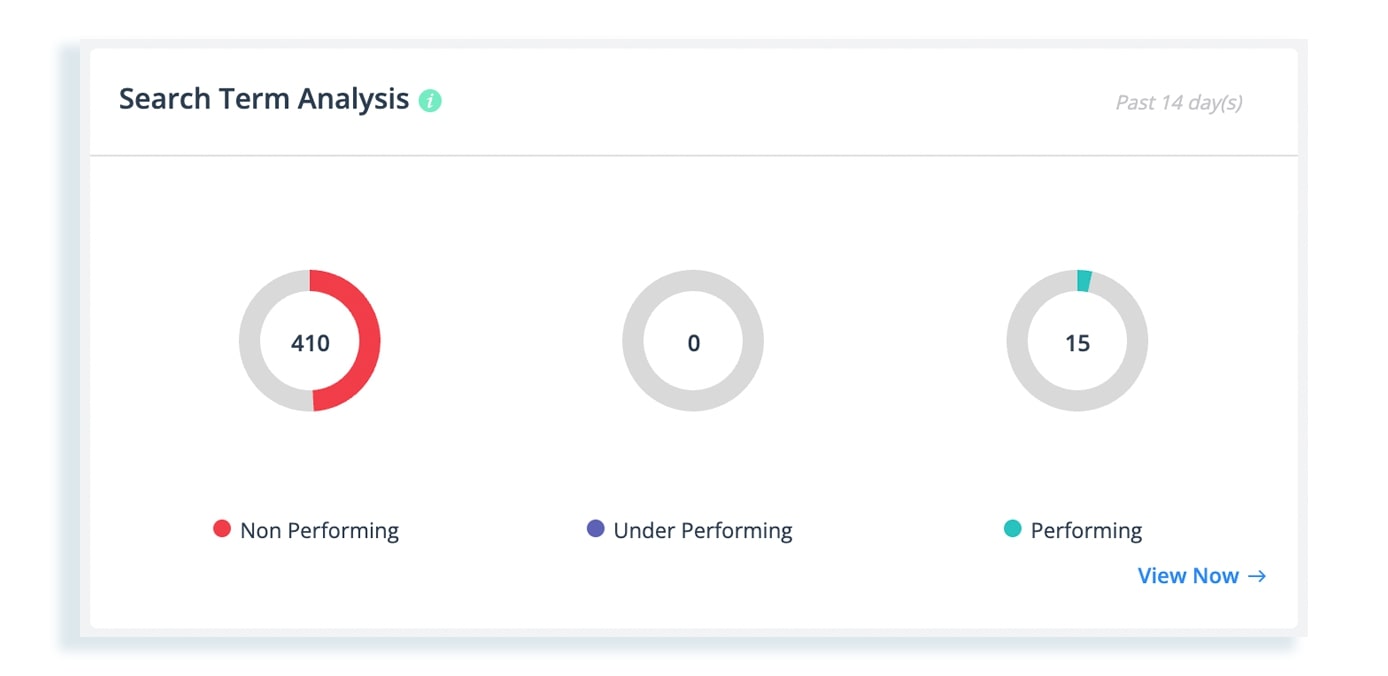Click the 410 value inside the donut

[x=310, y=343]
